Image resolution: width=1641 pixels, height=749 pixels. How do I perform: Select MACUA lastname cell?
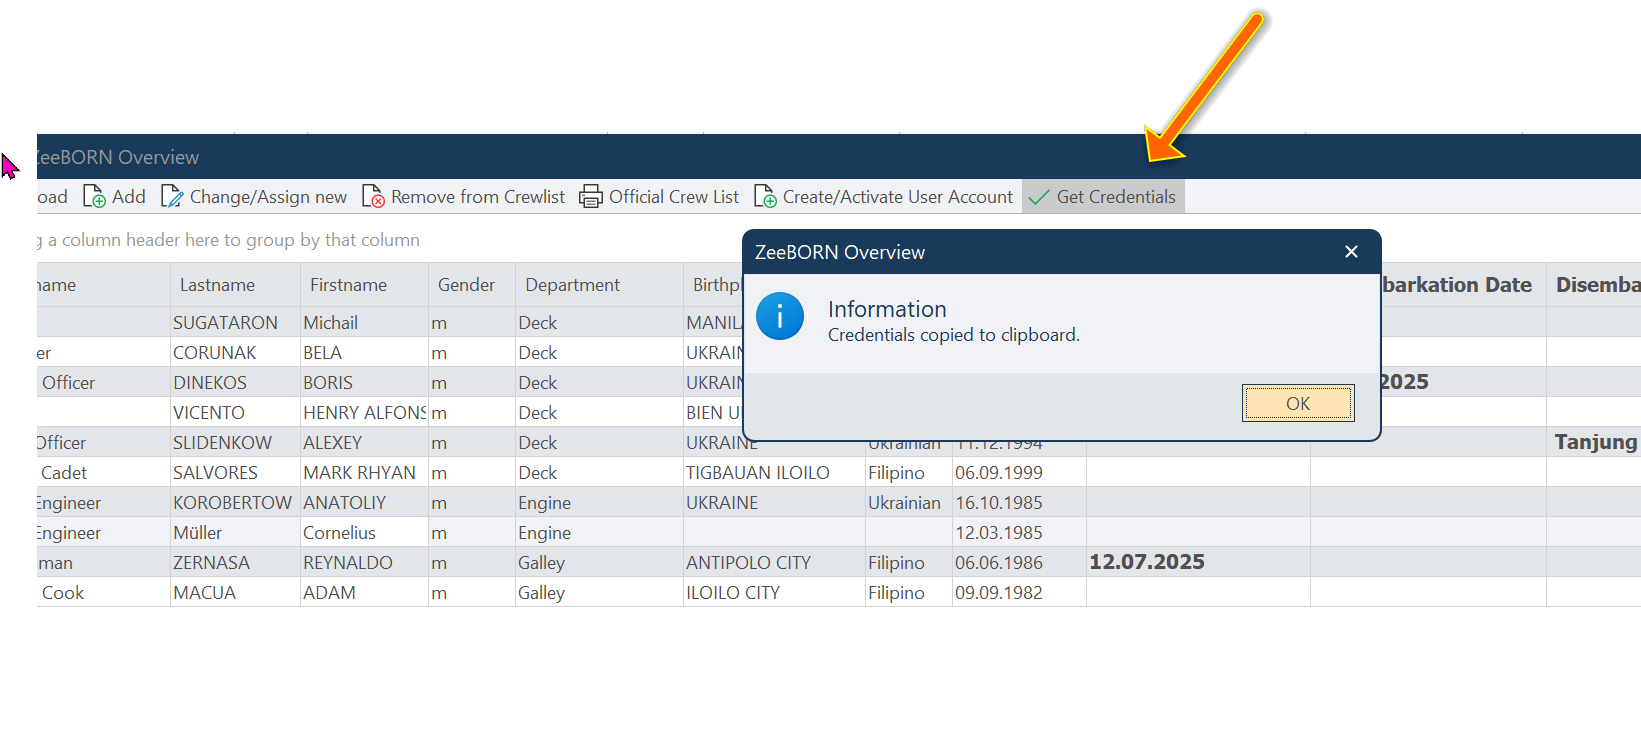[235, 593]
